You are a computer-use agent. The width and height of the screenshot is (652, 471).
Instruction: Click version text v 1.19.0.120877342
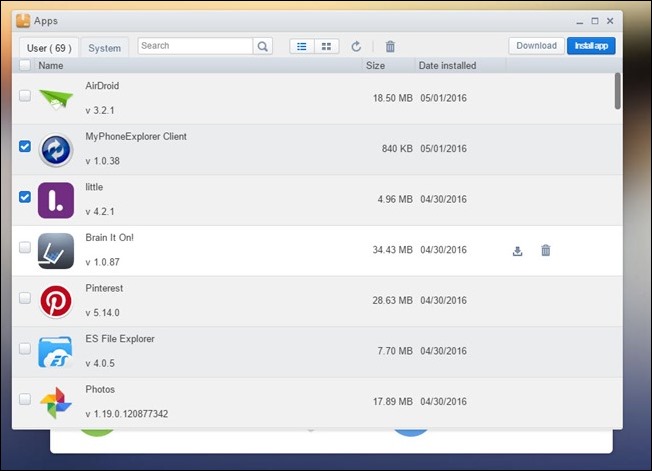point(127,414)
